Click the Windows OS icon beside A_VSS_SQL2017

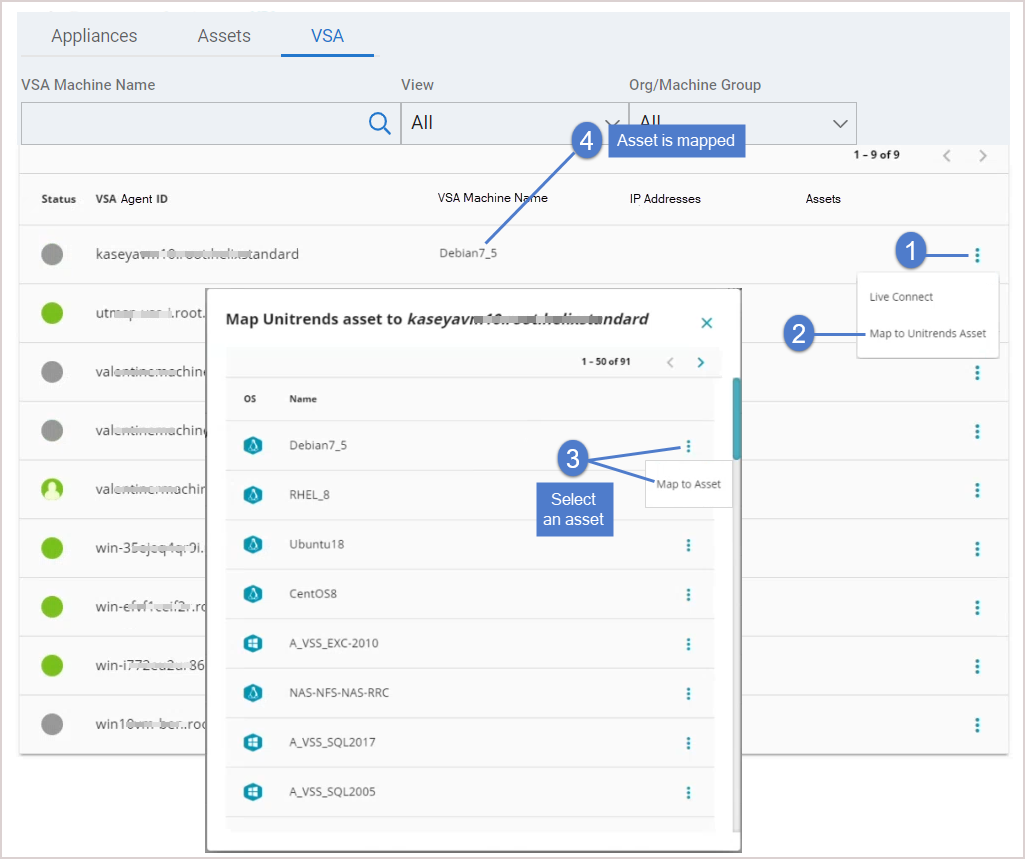253,743
